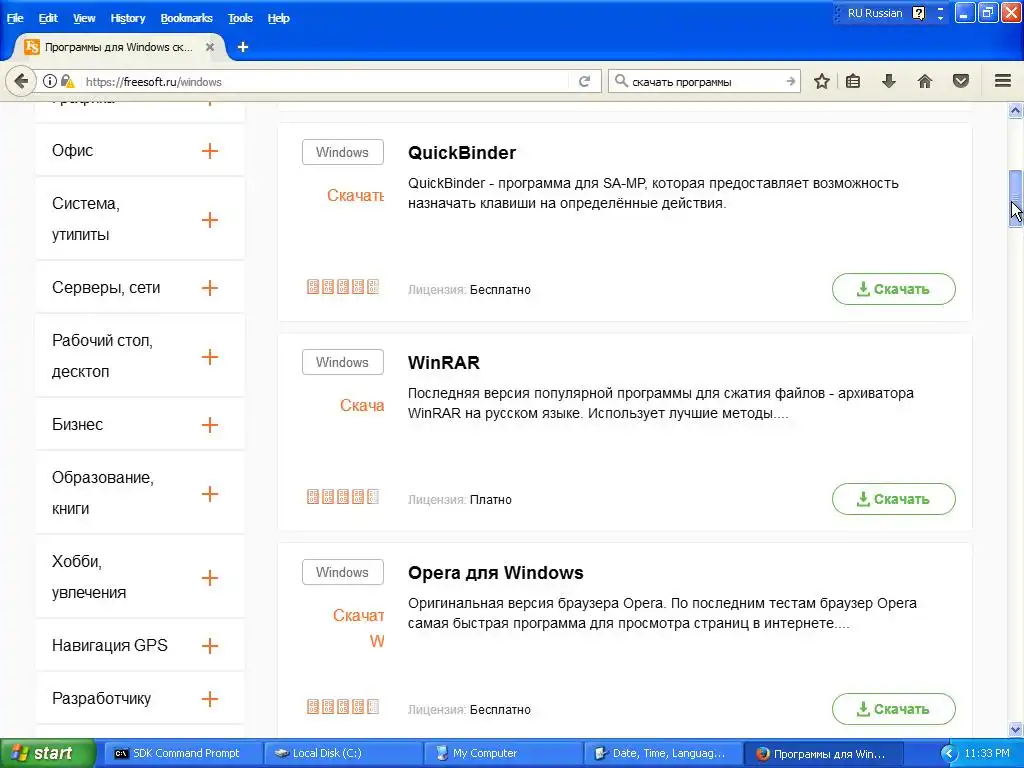The image size is (1024, 768).
Task: Click the Windows tag on Opera card
Action: pyautogui.click(x=343, y=572)
